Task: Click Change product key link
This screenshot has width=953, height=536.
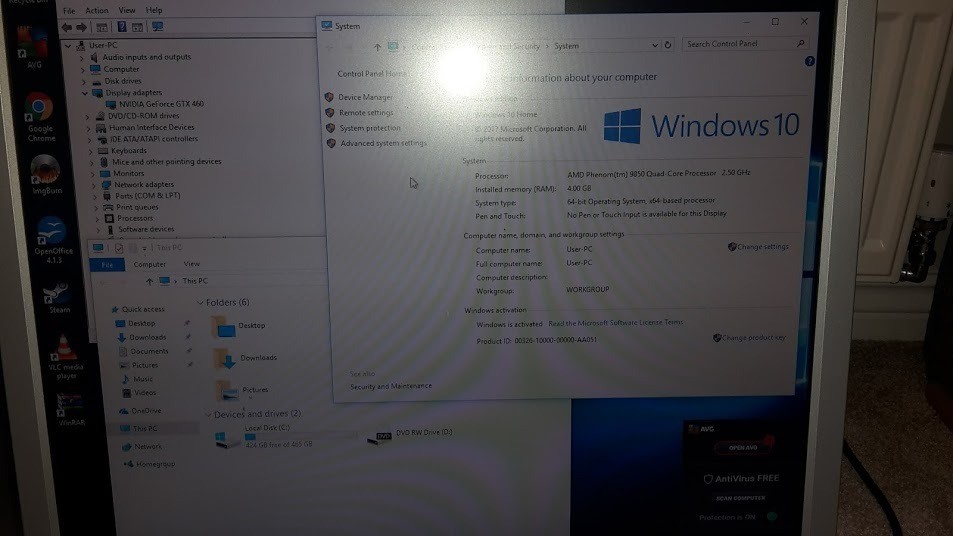Action: pyautogui.click(x=753, y=338)
